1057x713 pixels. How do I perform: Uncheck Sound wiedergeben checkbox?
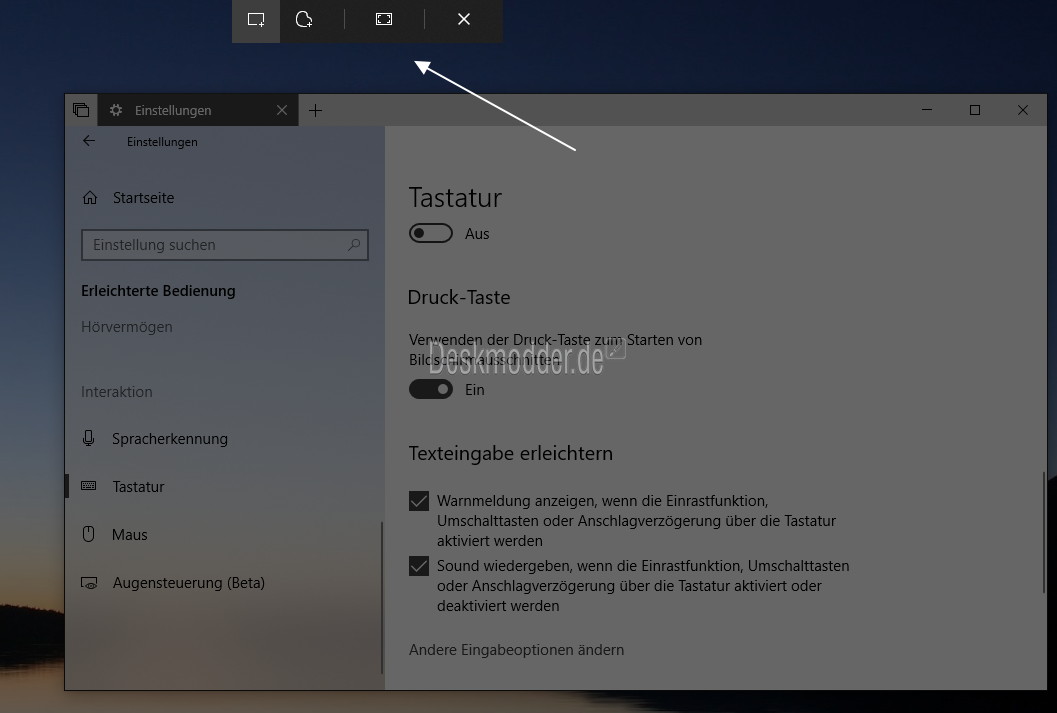[419, 565]
